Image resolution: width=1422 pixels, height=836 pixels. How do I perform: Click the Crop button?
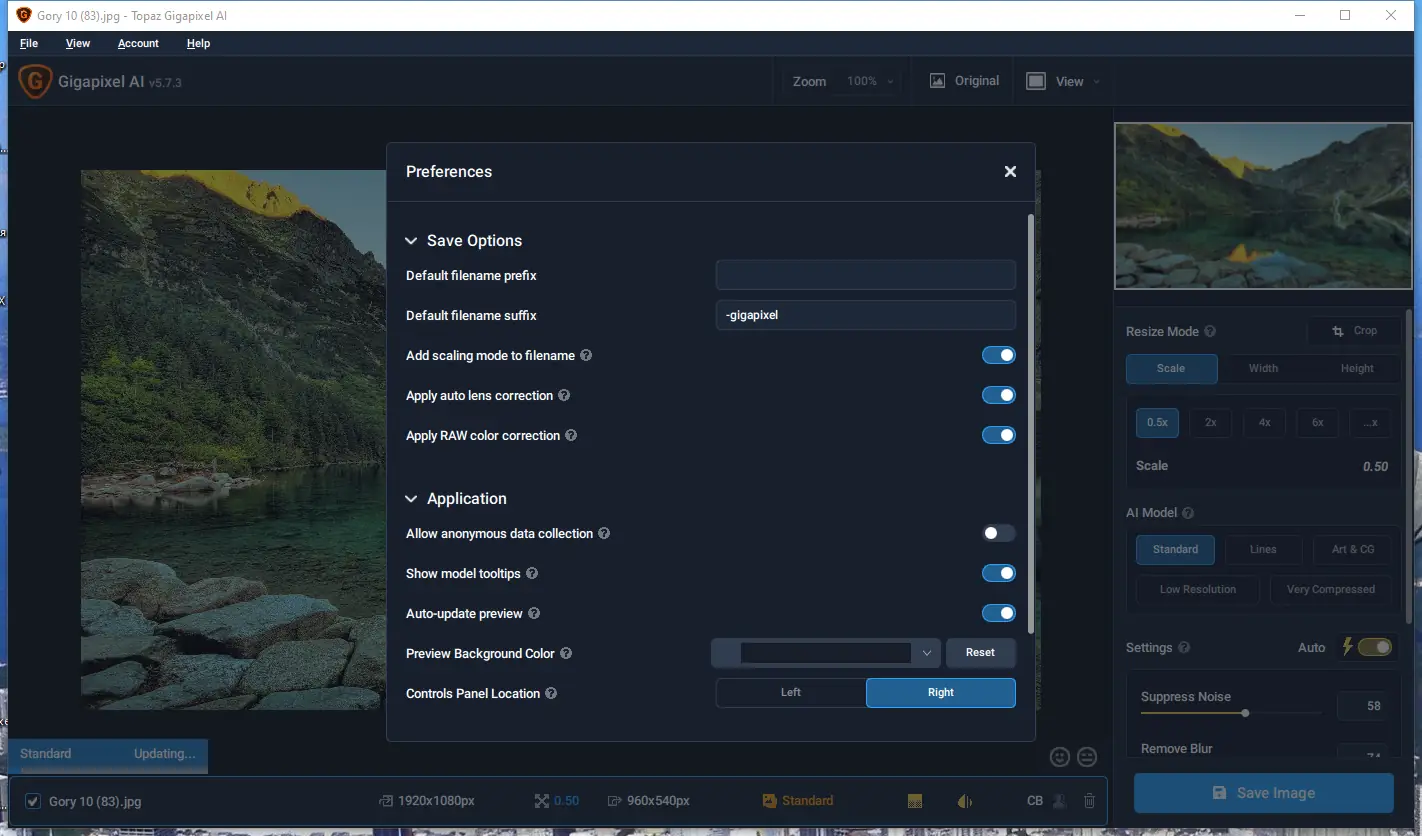[1354, 331]
